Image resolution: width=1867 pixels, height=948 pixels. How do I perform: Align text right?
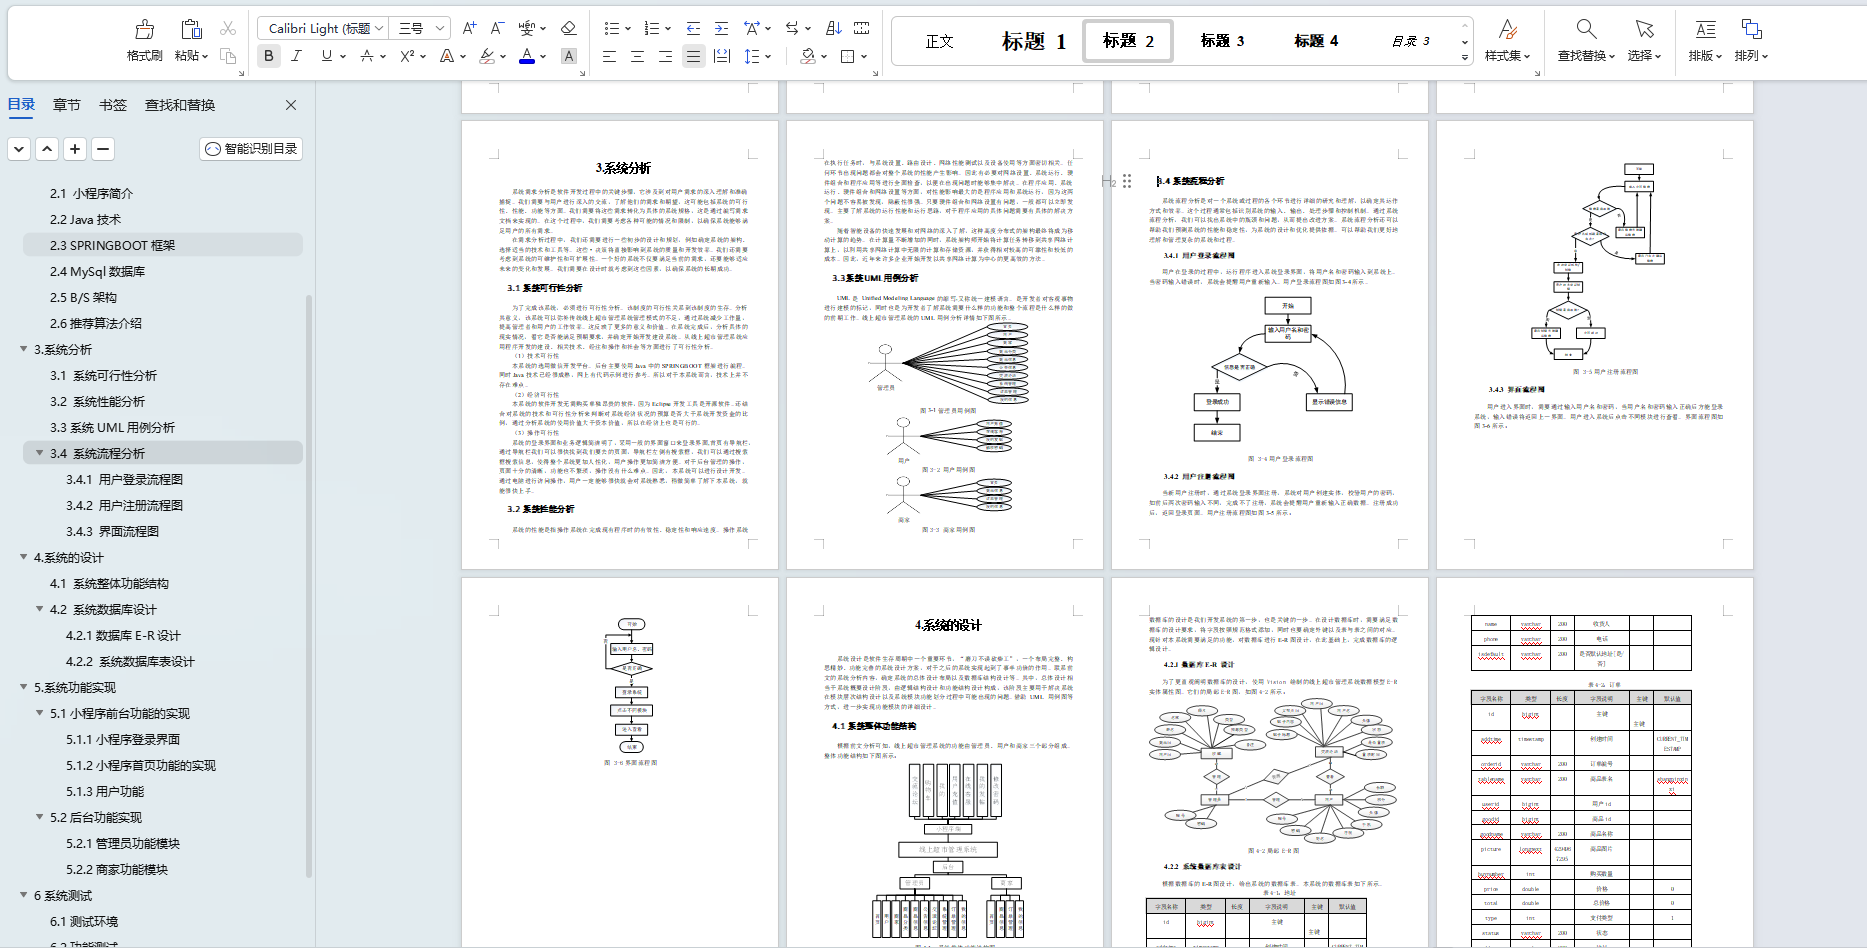click(x=665, y=56)
